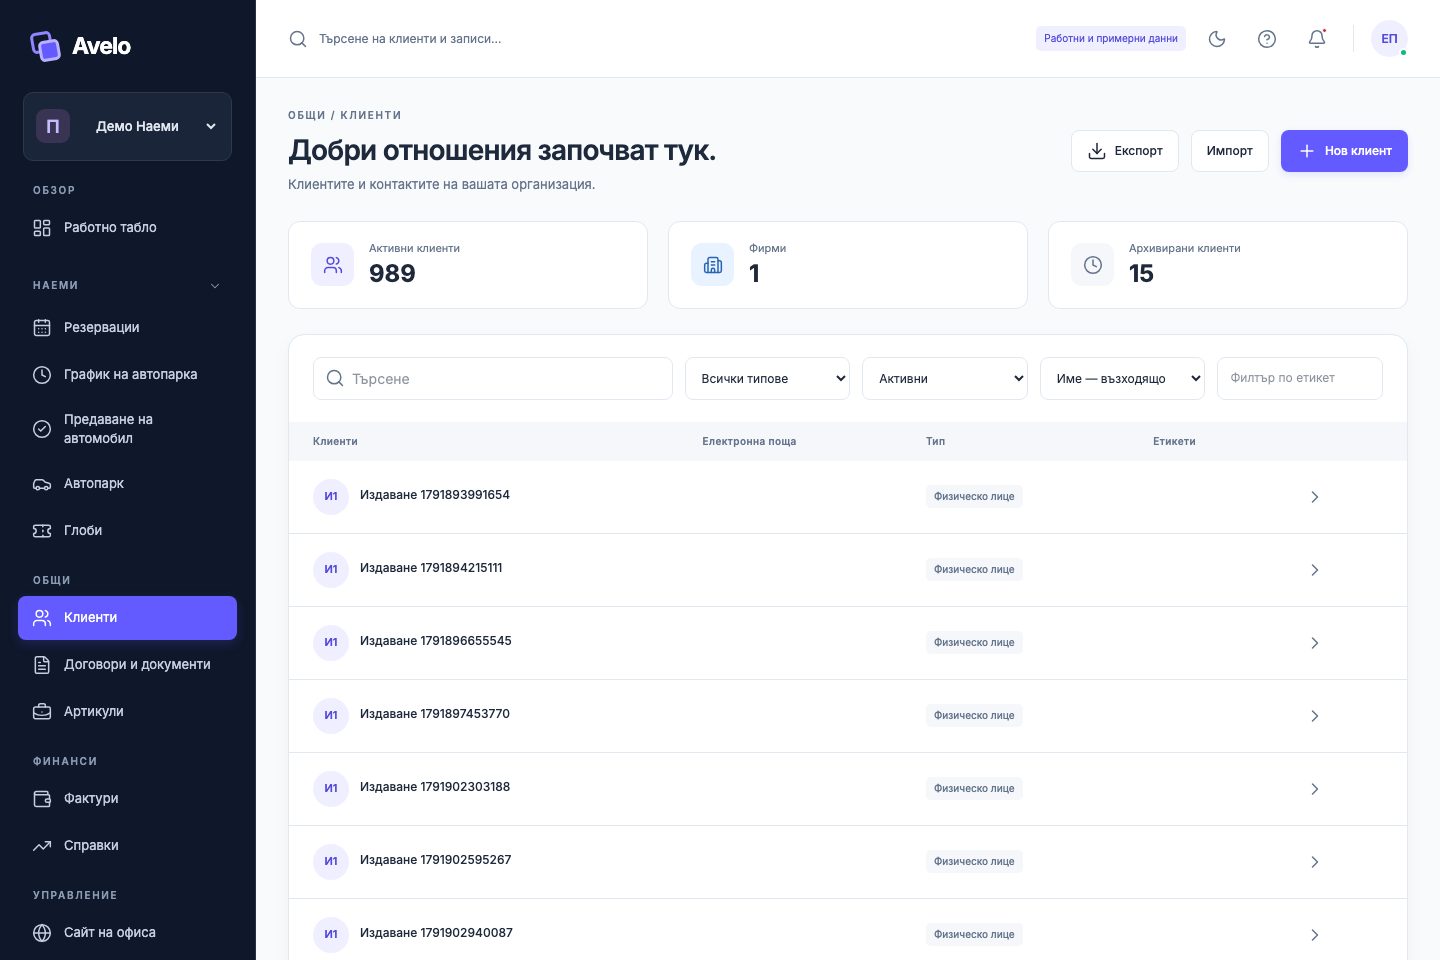Open the ЕП user avatar menu
Image resolution: width=1440 pixels, height=960 pixels.
coord(1389,39)
